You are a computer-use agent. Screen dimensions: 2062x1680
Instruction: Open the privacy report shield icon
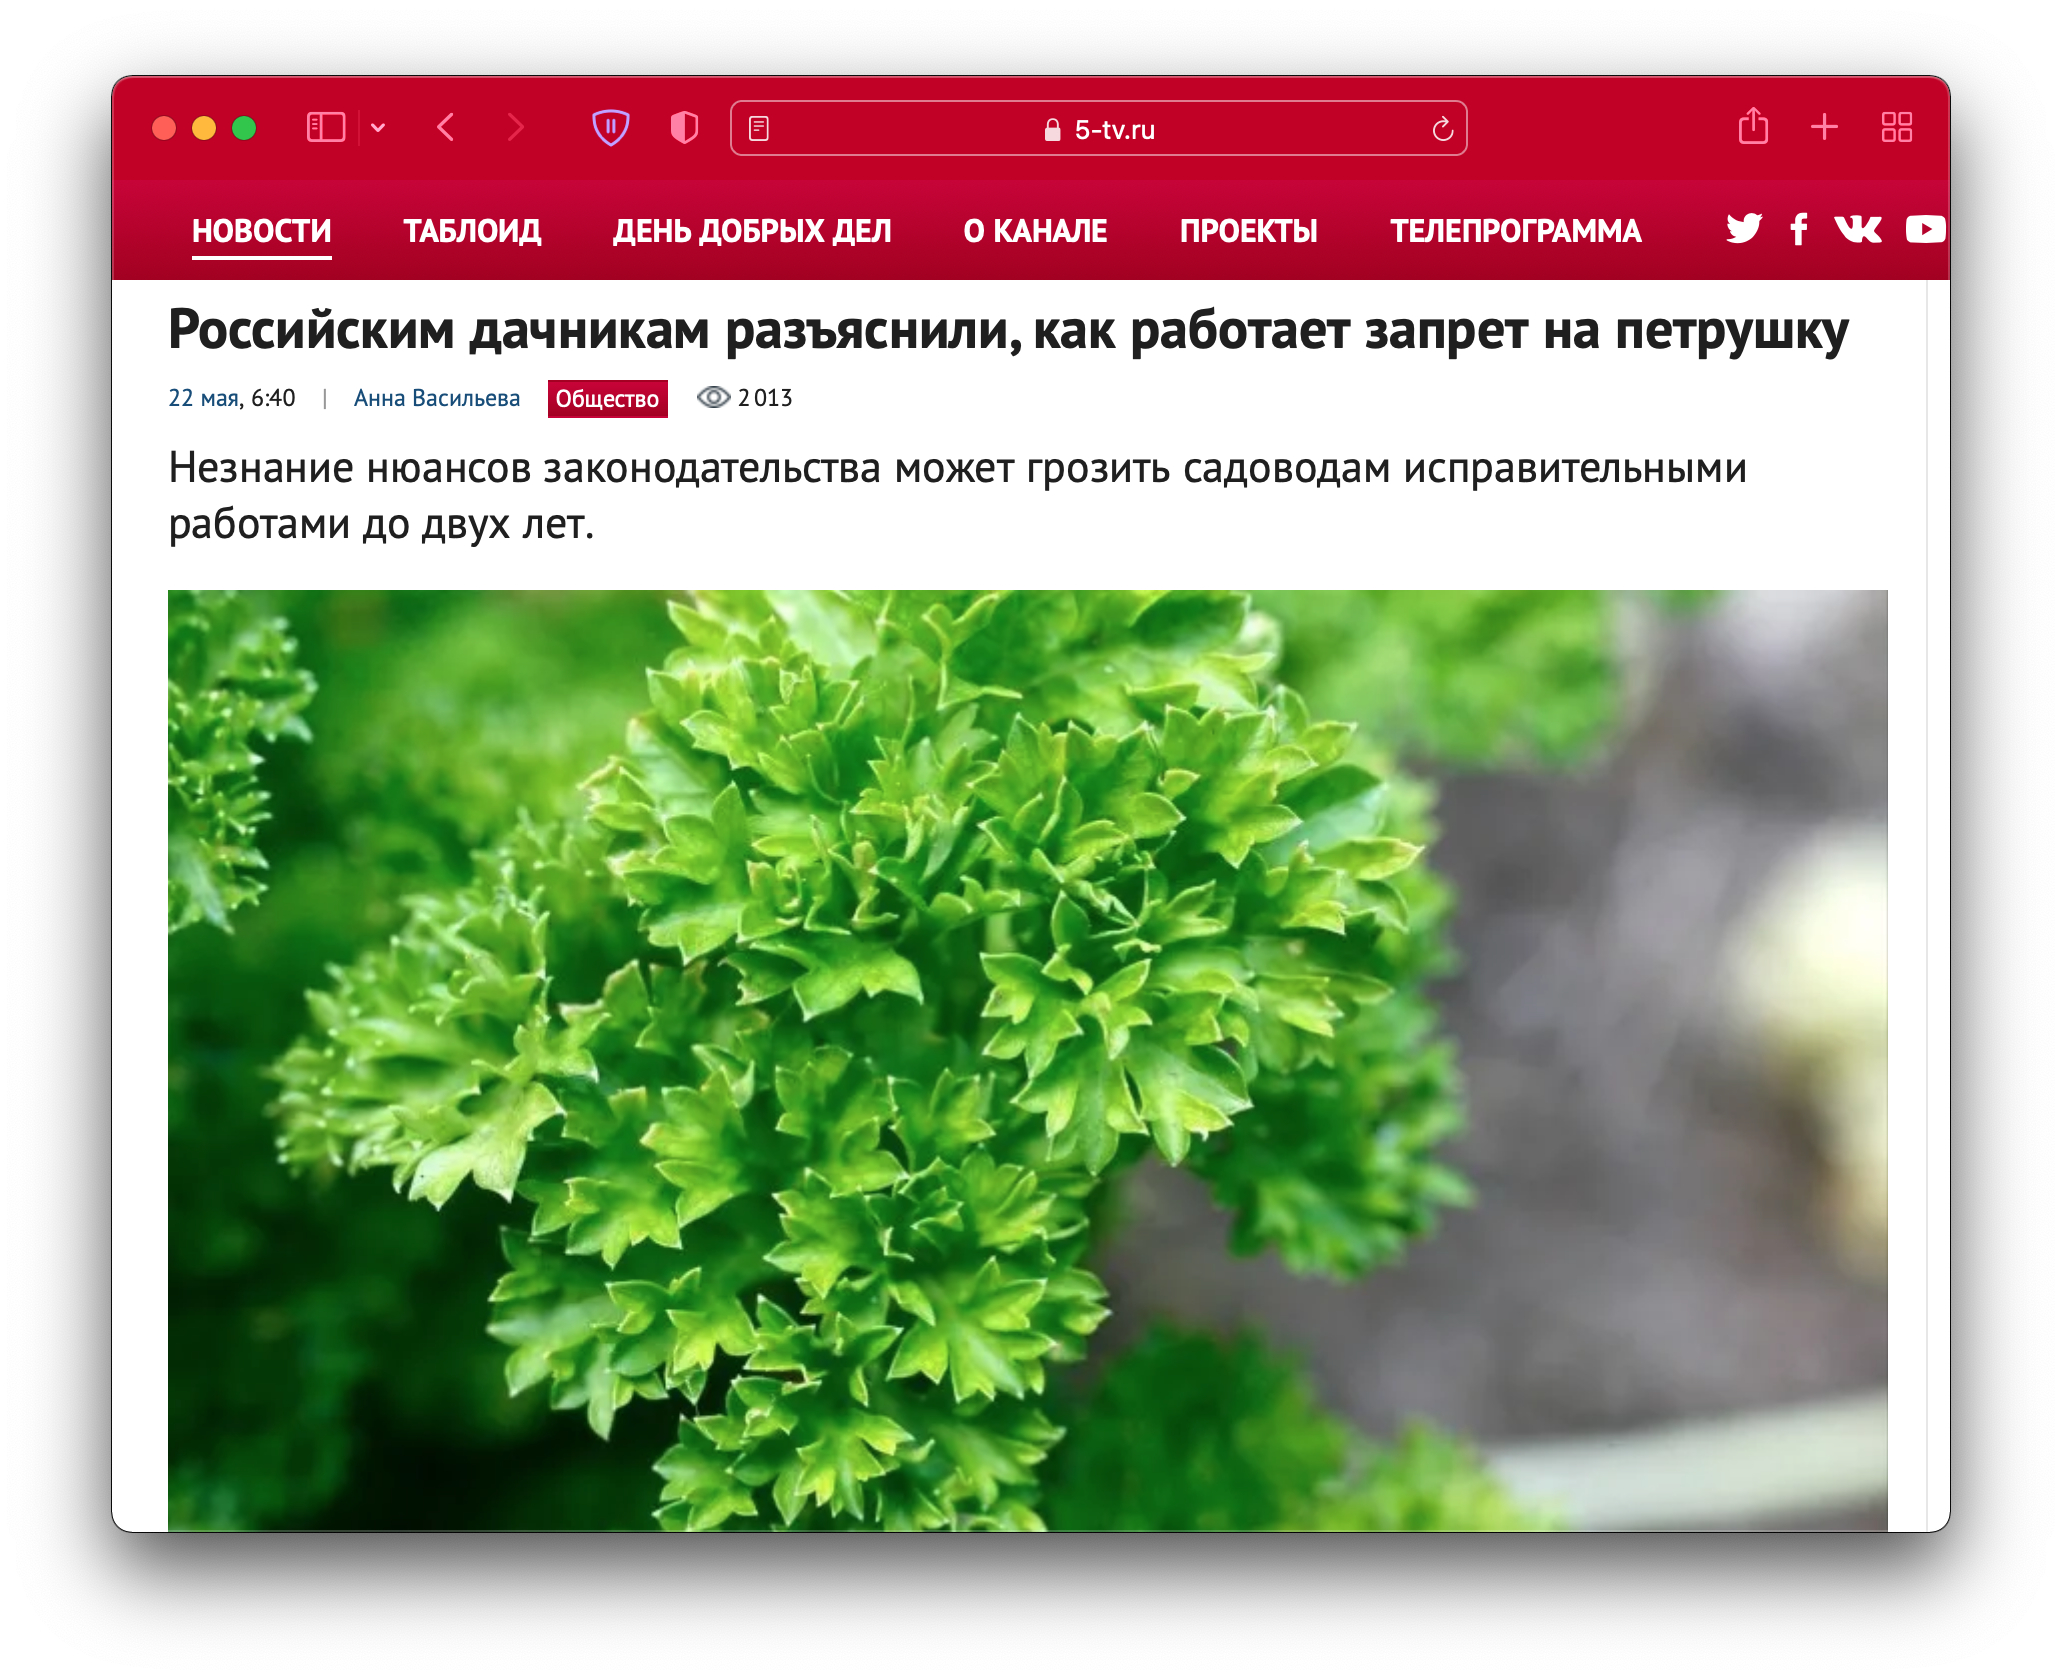point(684,128)
